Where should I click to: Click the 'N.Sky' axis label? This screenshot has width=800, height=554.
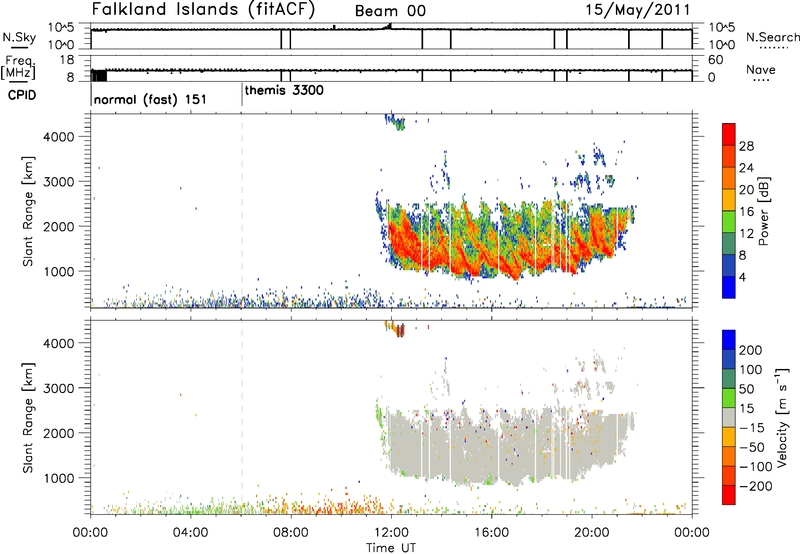(x=19, y=37)
